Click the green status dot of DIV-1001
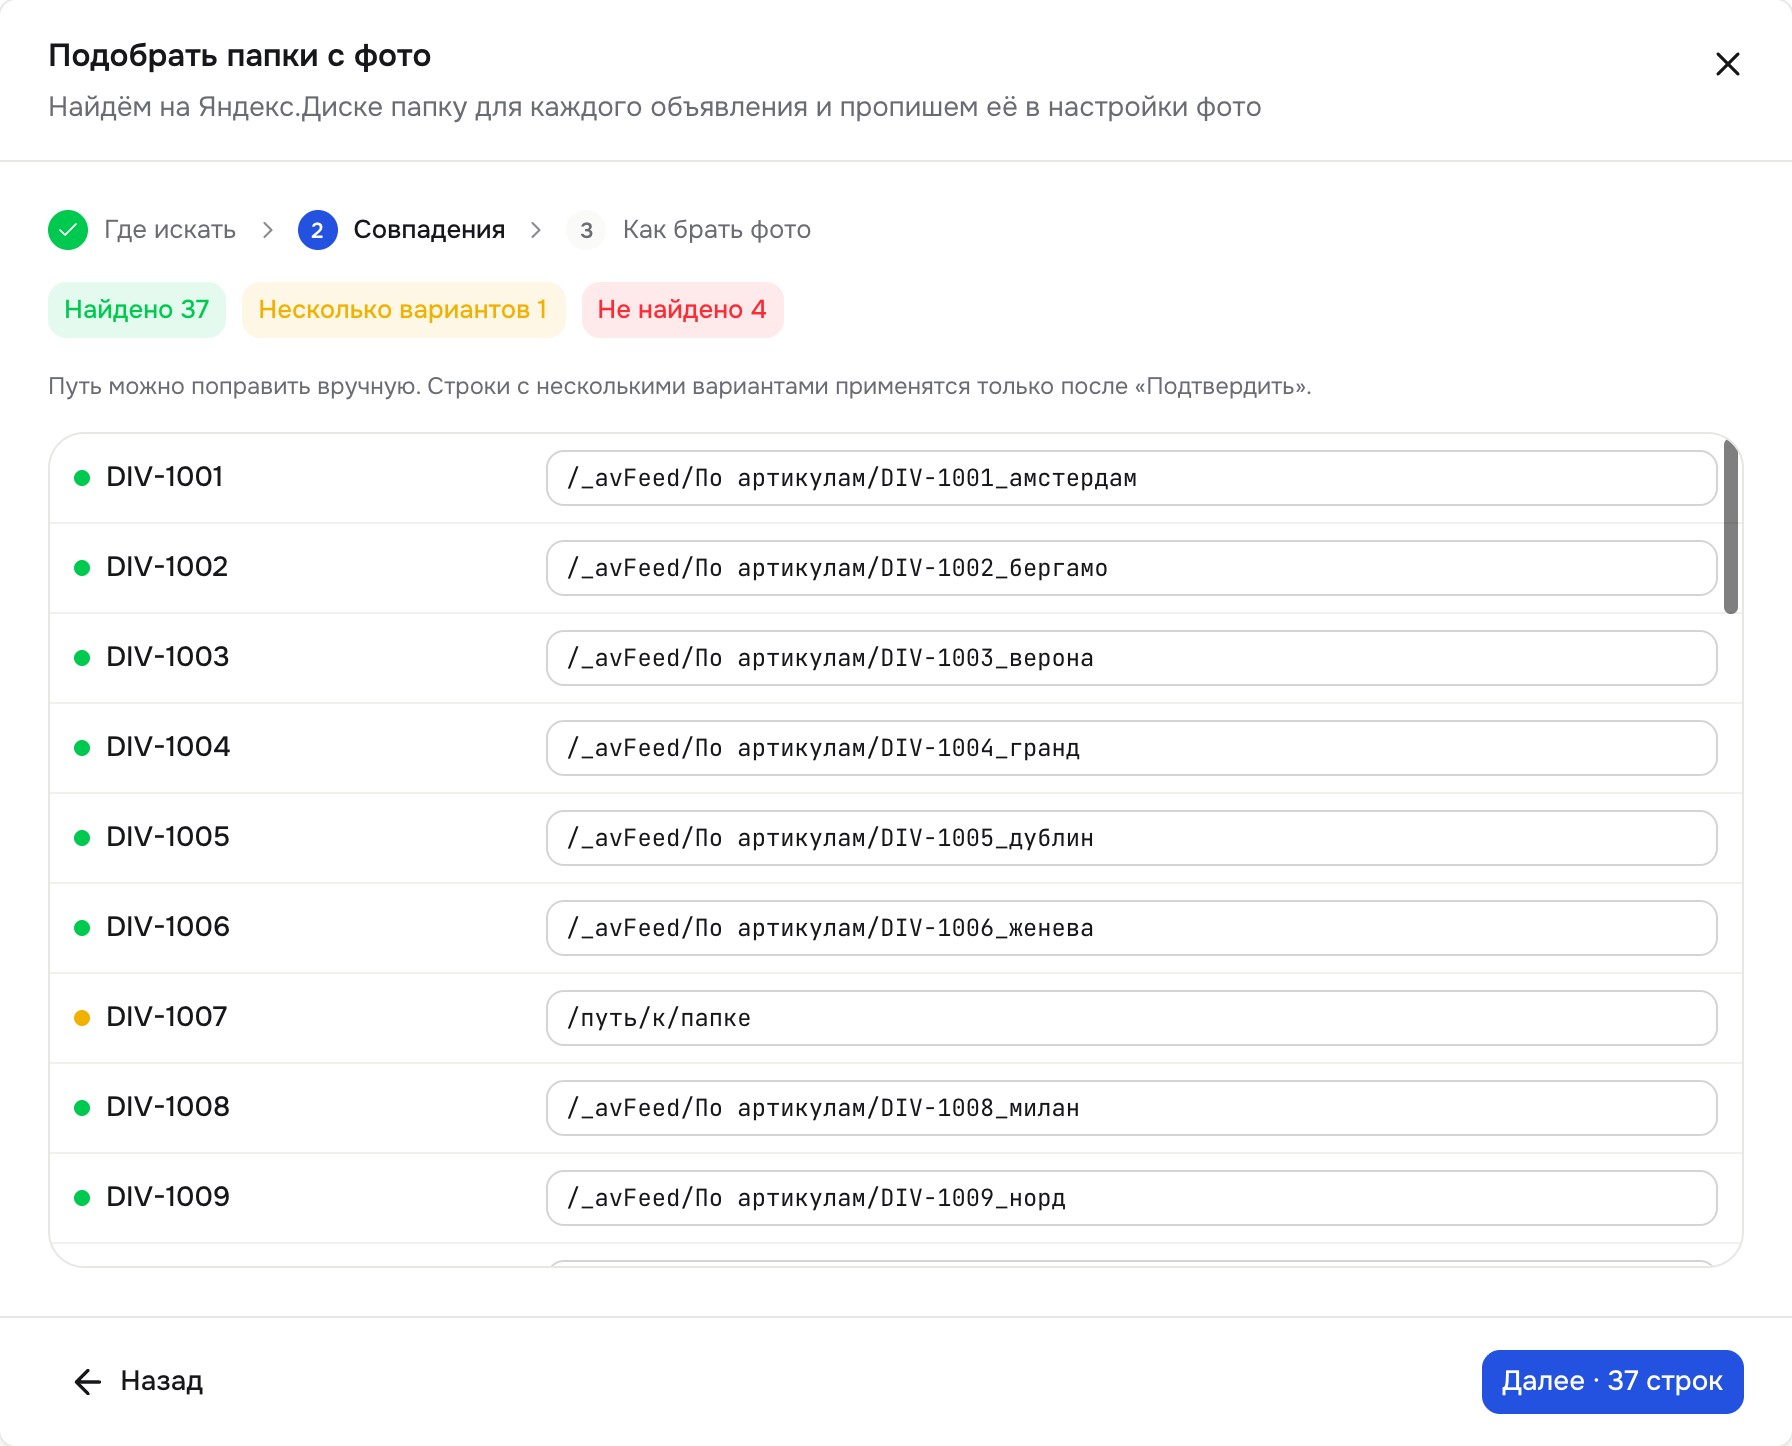This screenshot has height=1446, width=1792. pos(82,478)
